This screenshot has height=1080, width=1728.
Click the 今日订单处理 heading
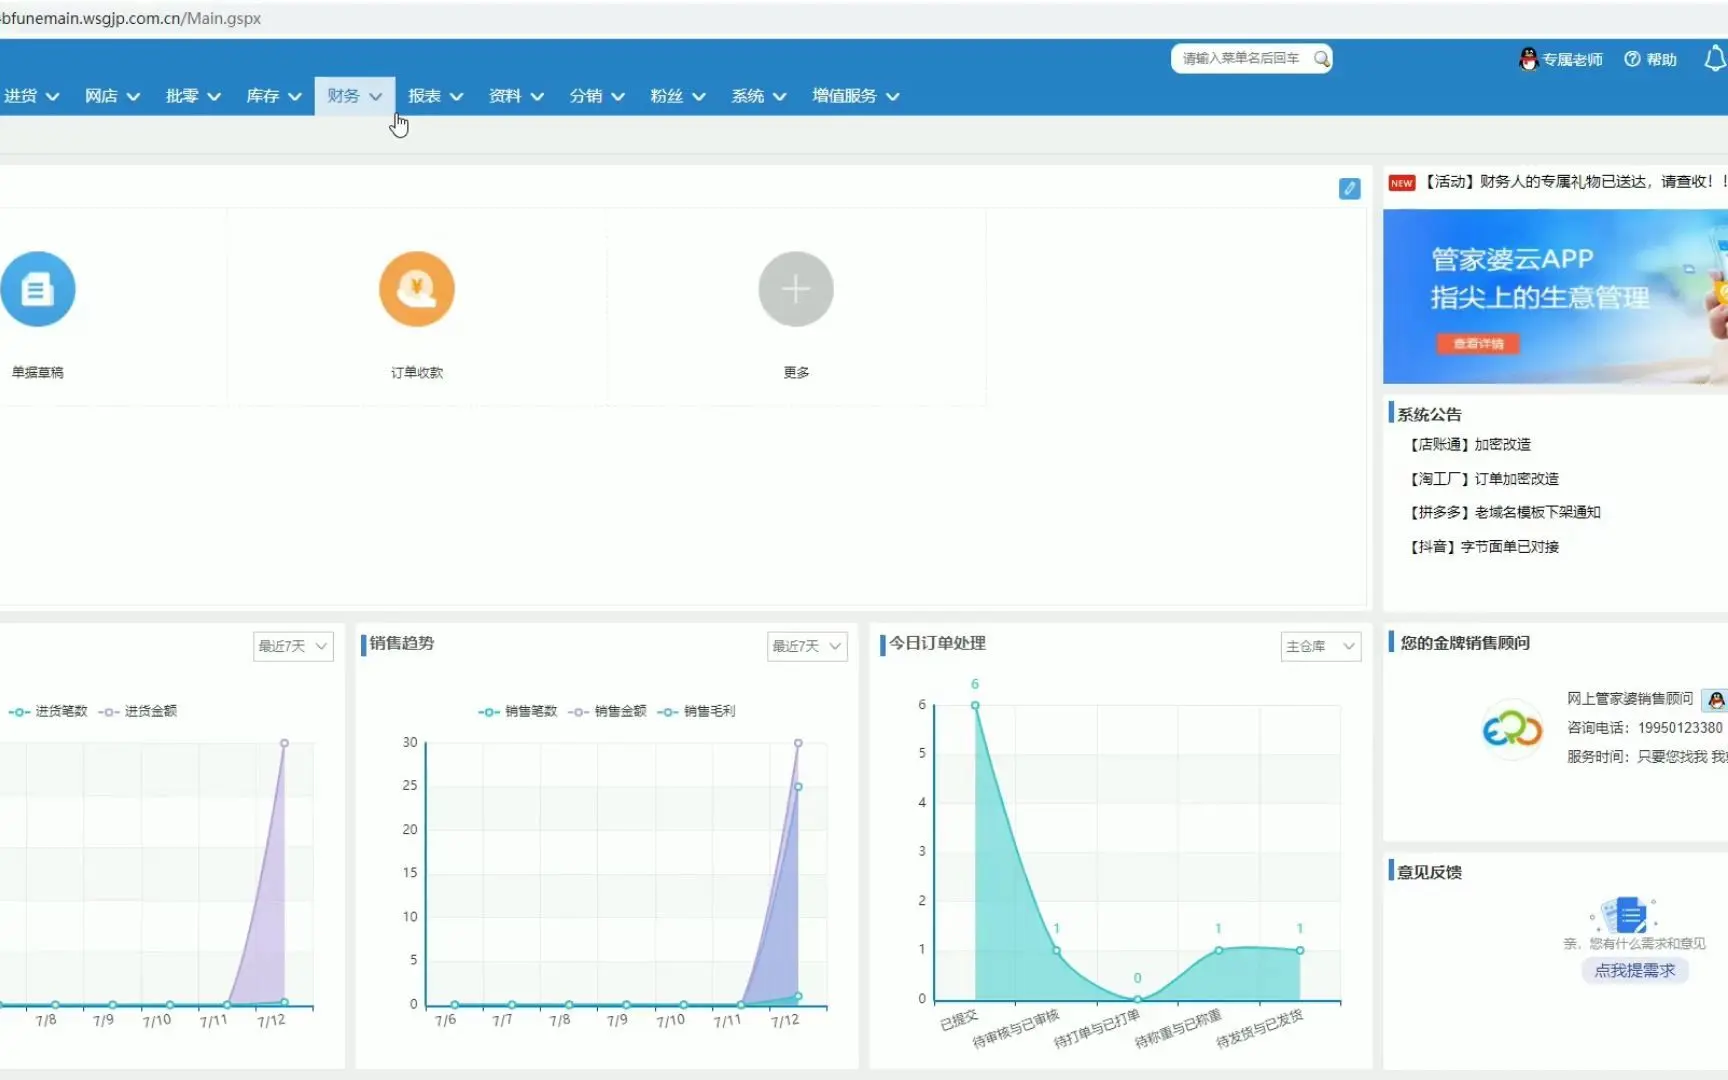point(937,643)
